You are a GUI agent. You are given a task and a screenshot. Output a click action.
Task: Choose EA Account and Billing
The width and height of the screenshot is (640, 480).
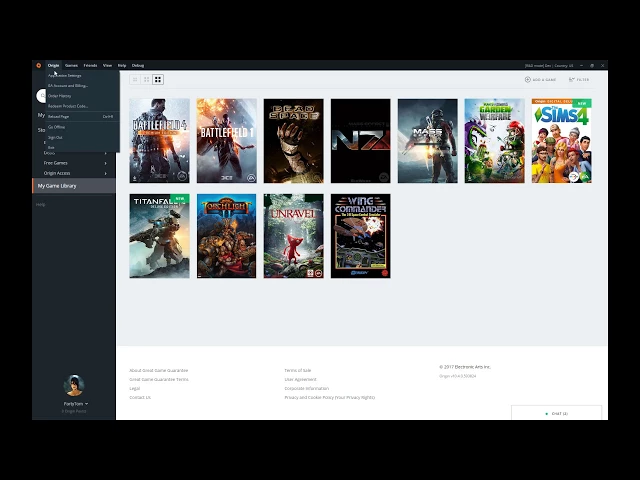83,86
